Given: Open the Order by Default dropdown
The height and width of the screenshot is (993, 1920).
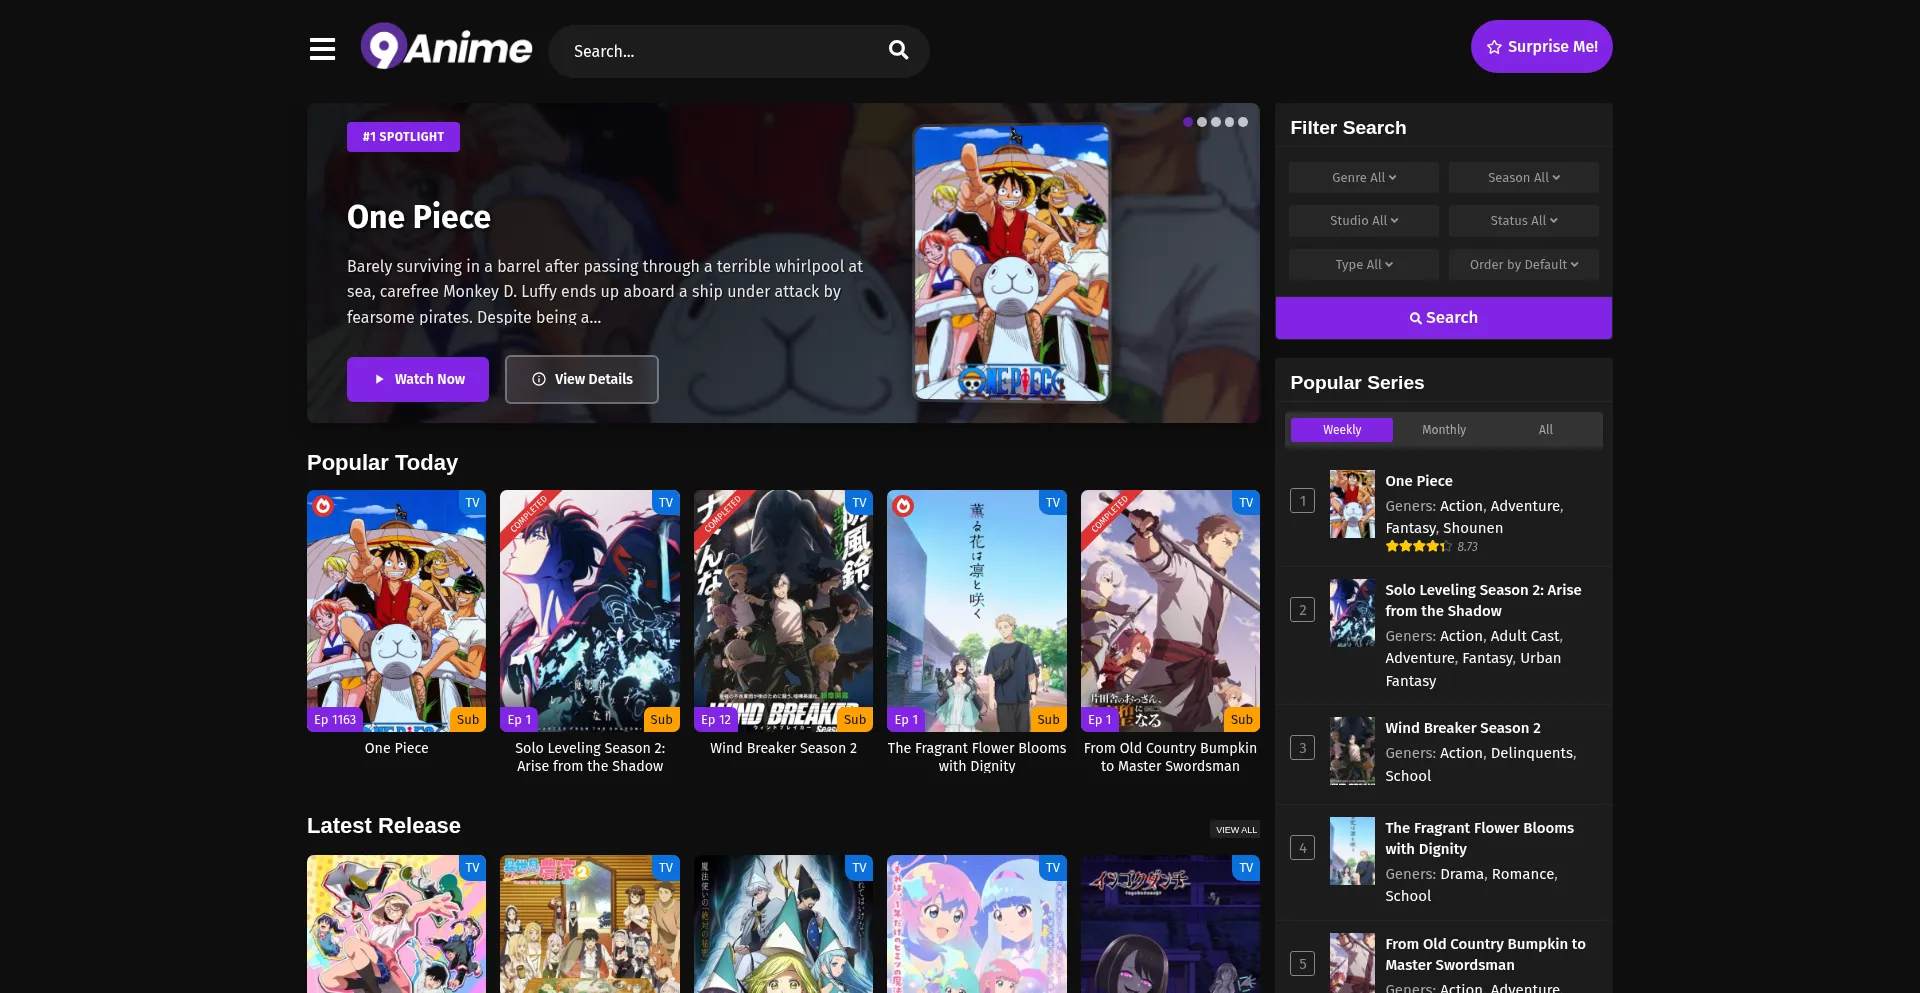Looking at the screenshot, I should tap(1524, 265).
